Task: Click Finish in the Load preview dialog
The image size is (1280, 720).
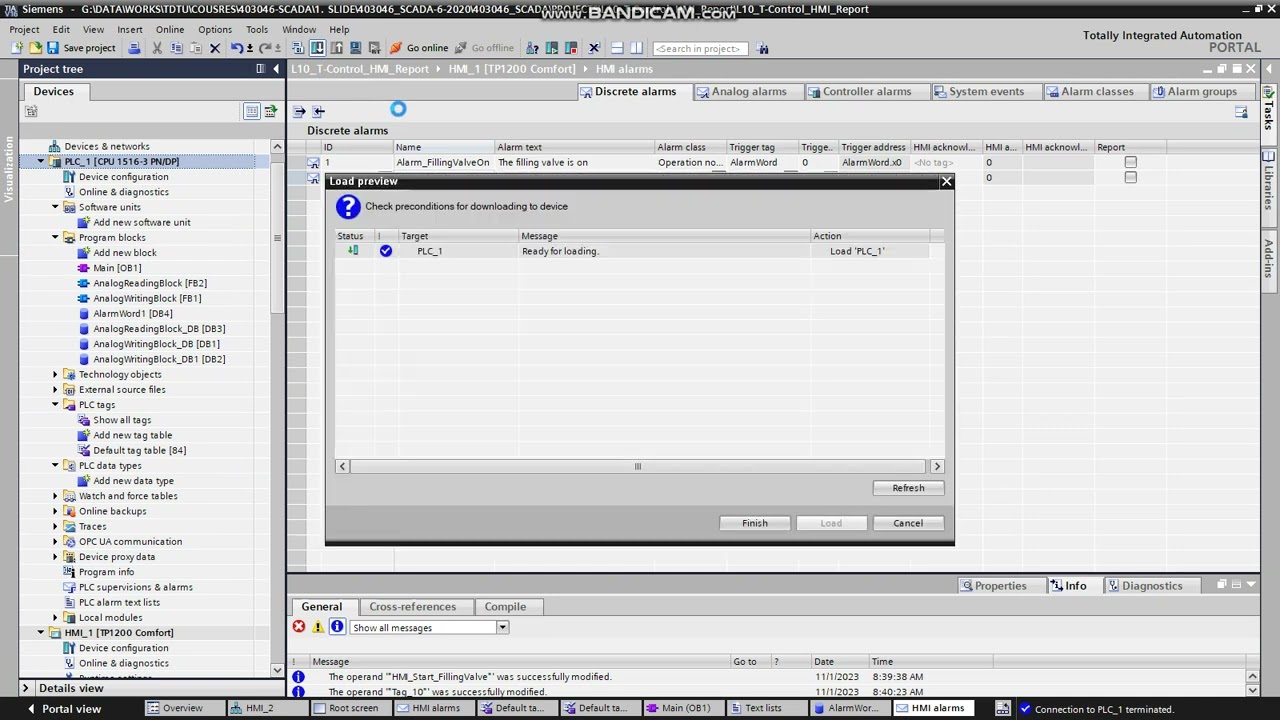Action: (x=755, y=523)
